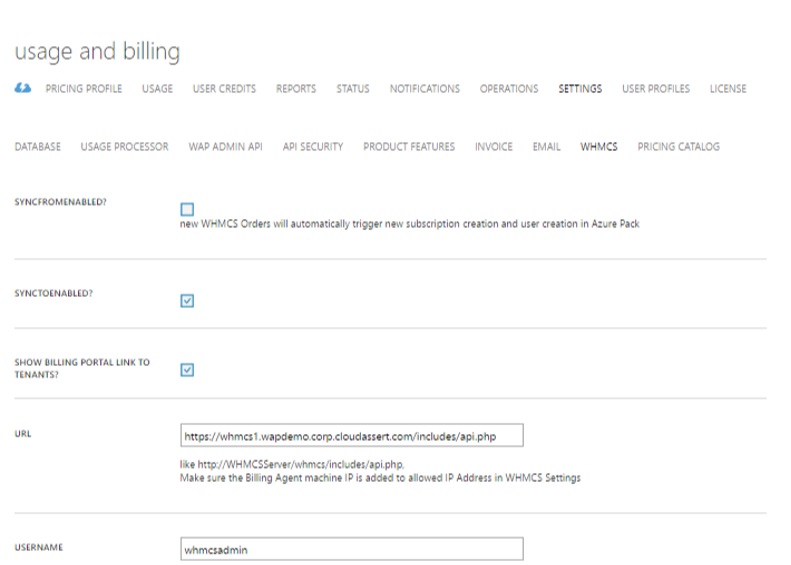Open the WAP Admin API sub-tab
791x565 pixels.
pyautogui.click(x=225, y=147)
